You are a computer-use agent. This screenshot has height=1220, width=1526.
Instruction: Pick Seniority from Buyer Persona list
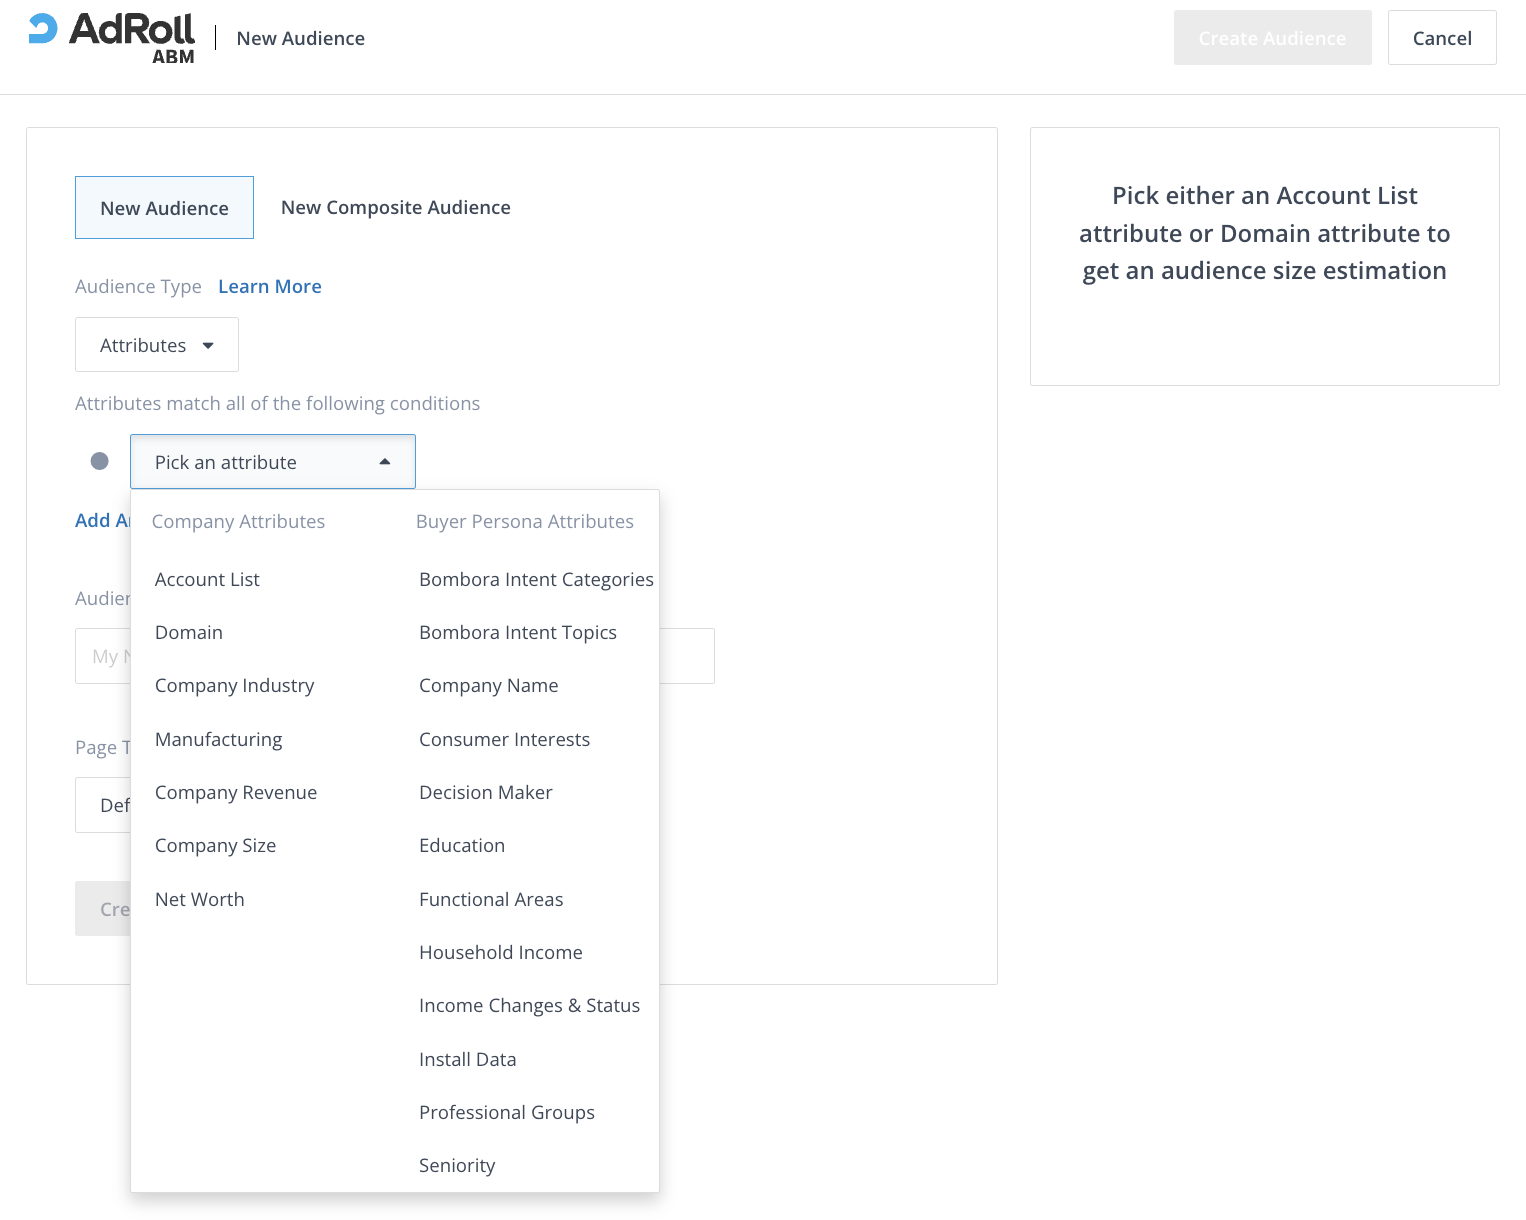457,1166
